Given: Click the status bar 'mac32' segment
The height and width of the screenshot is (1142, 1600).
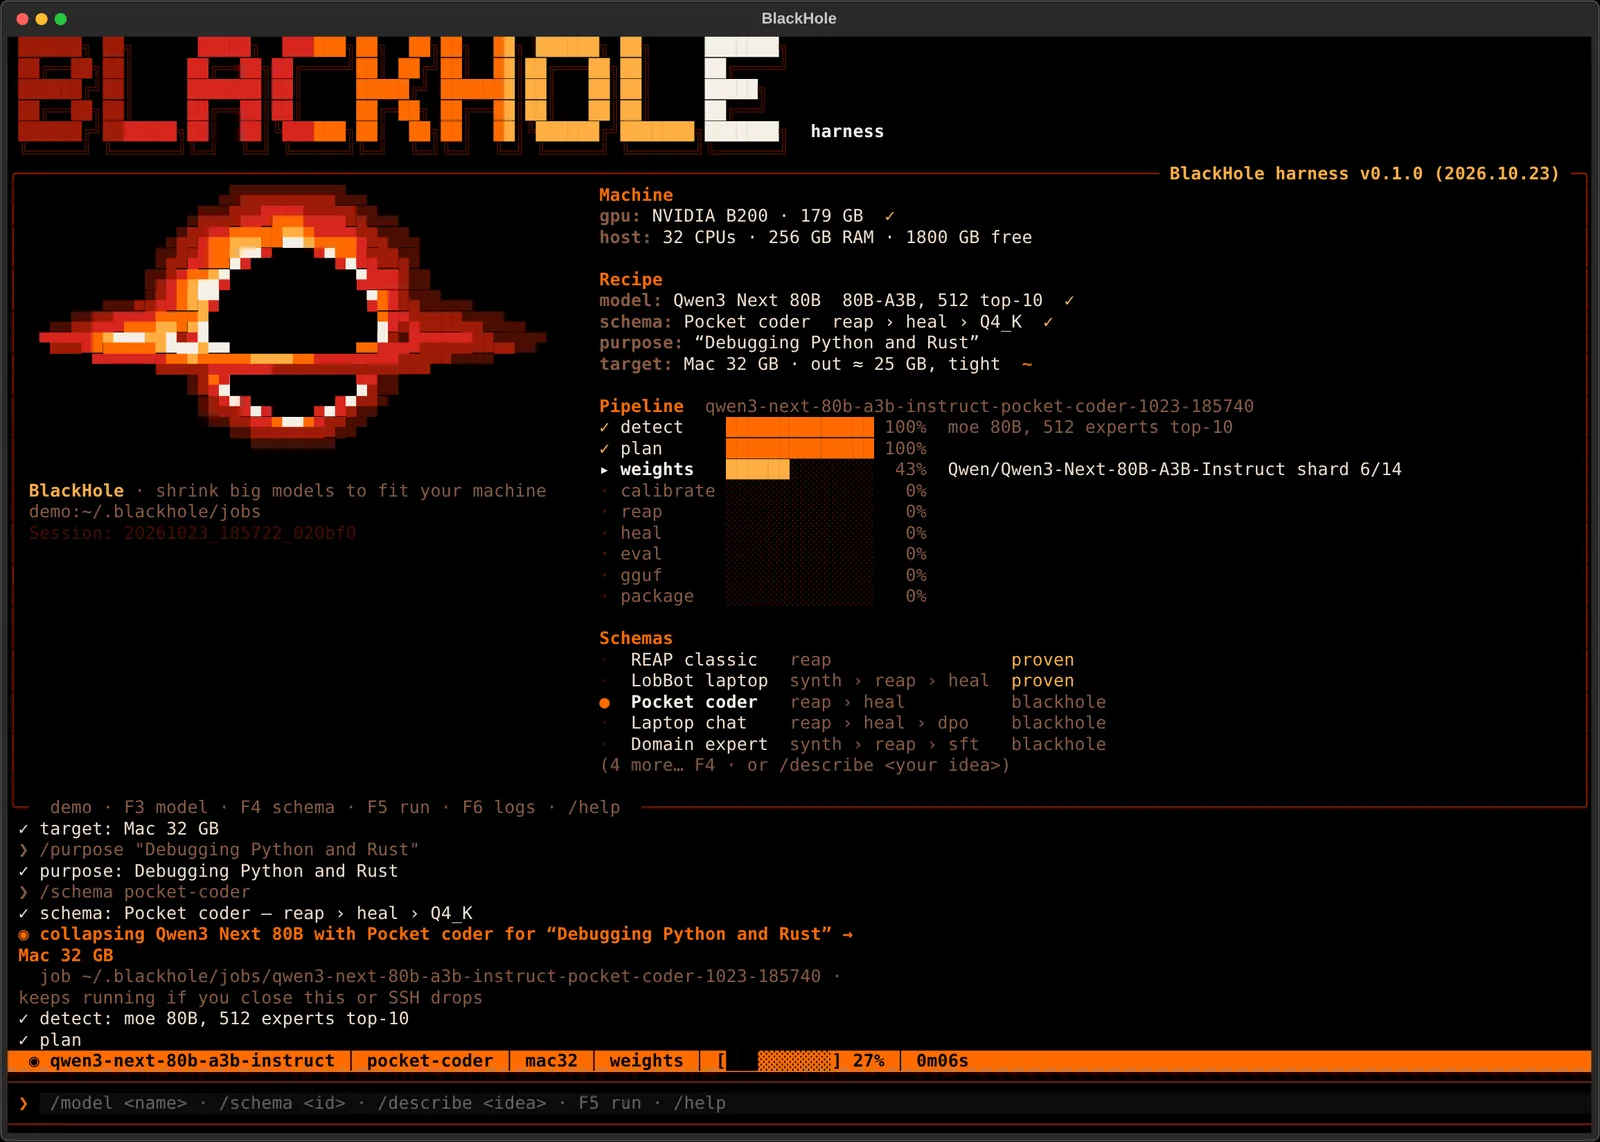Looking at the screenshot, I should (x=551, y=1061).
